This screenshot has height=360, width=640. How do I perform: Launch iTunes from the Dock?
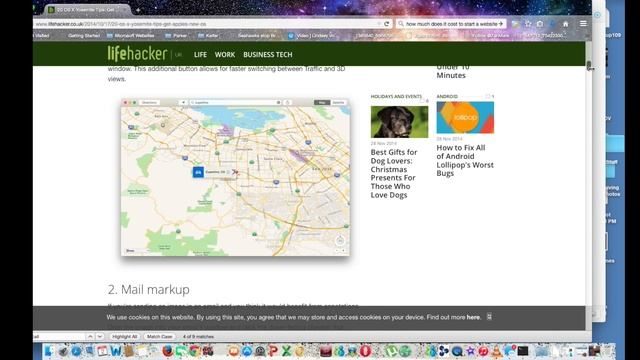click(483, 351)
